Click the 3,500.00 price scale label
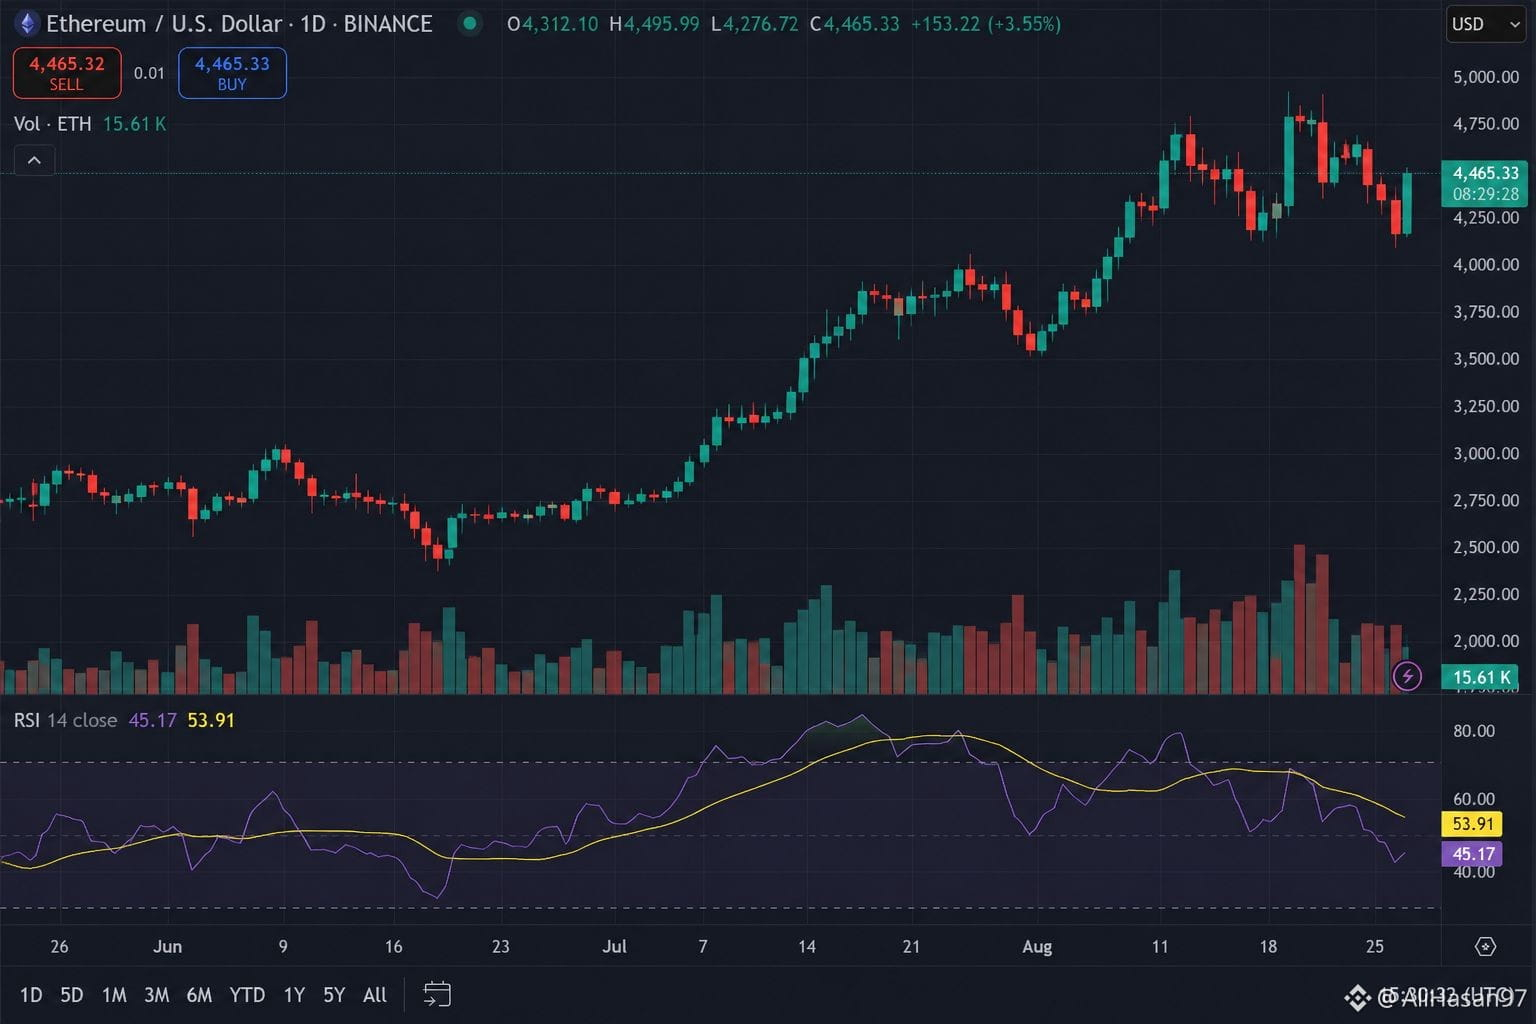 click(x=1486, y=359)
